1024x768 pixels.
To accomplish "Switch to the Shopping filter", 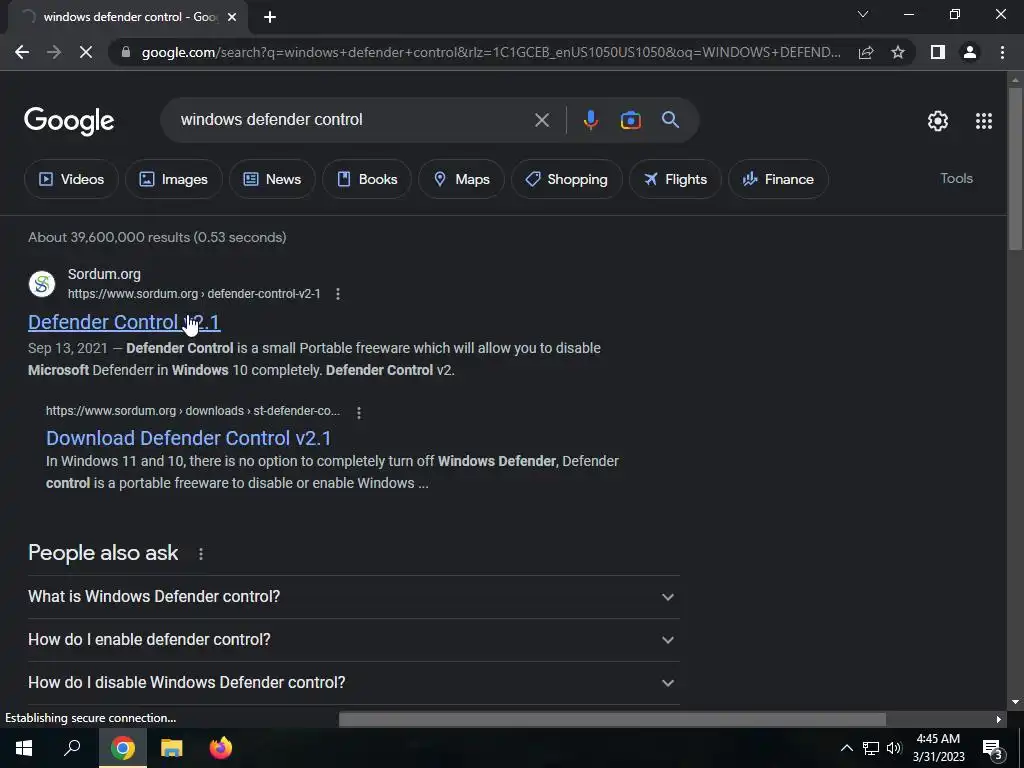I will [x=566, y=179].
